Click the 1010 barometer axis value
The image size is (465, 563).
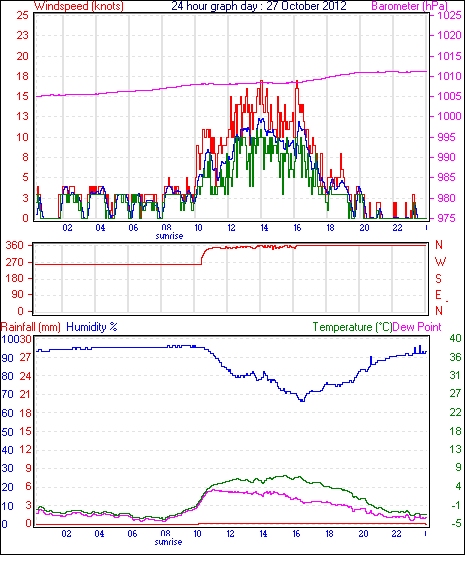(x=449, y=76)
